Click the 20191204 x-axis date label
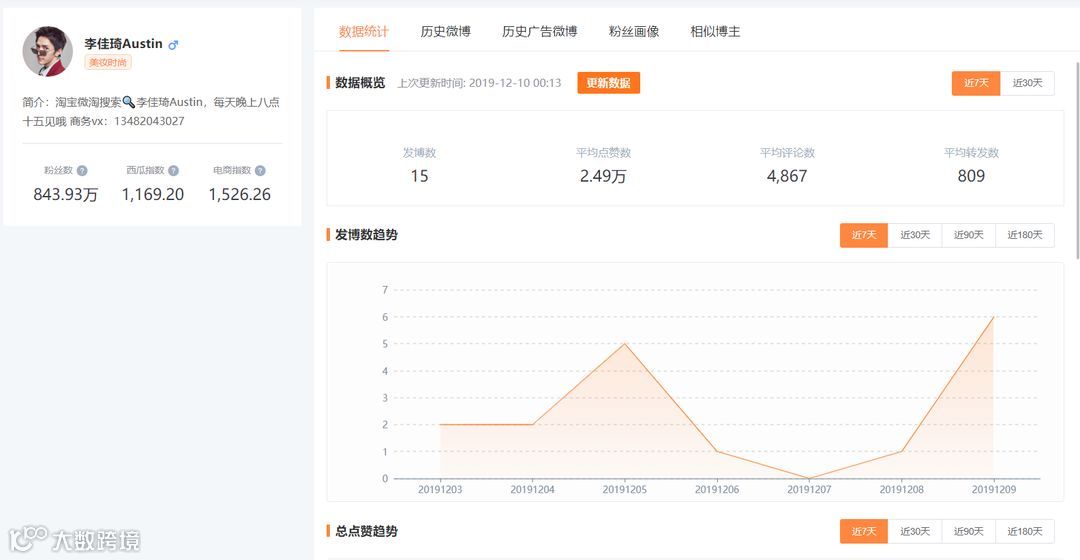This screenshot has height=560, width=1080. [x=532, y=490]
